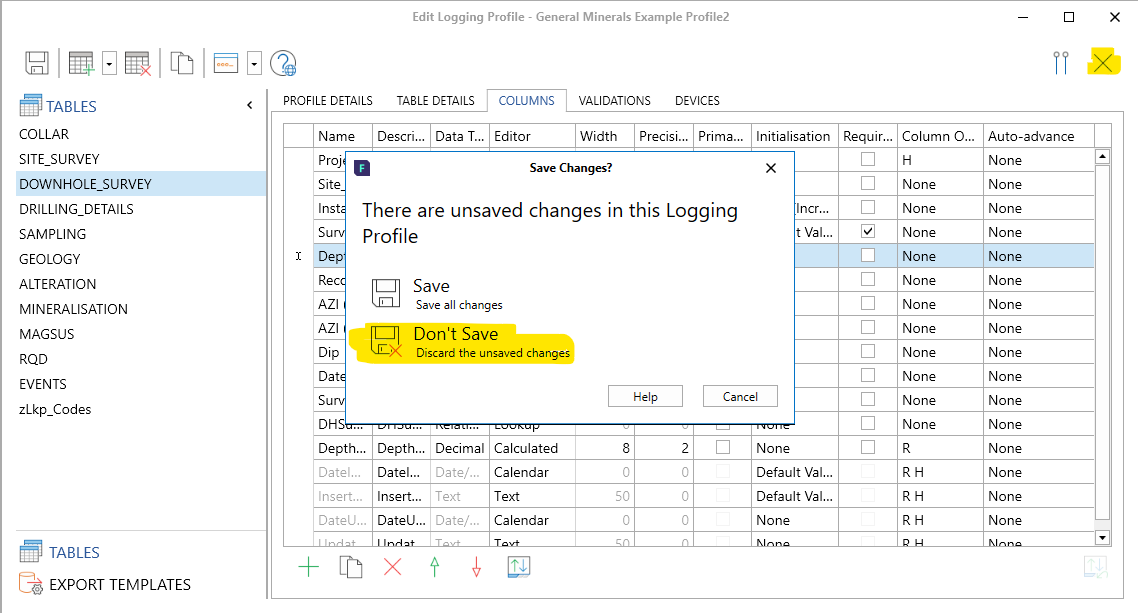Click the delete table icon
1138x613 pixels.
coord(138,63)
